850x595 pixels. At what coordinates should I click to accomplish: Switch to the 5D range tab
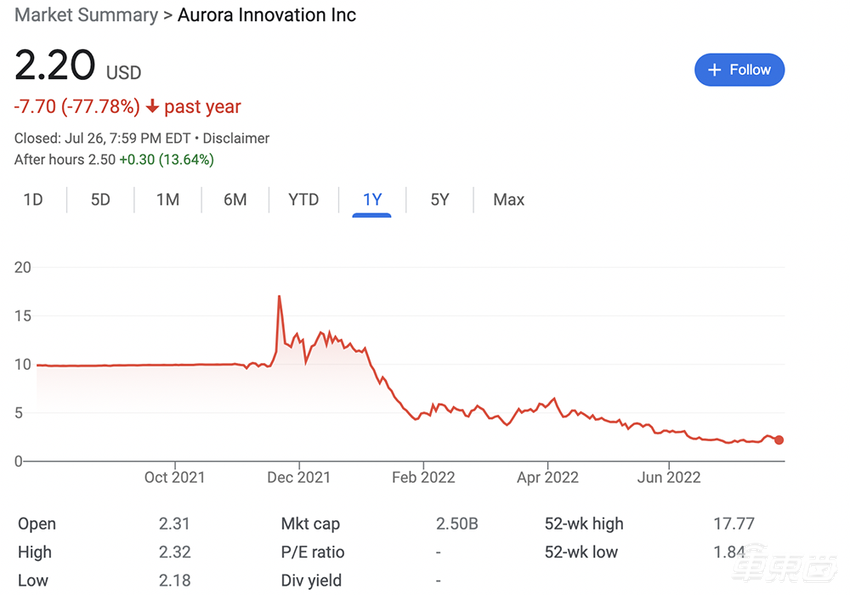coord(100,200)
